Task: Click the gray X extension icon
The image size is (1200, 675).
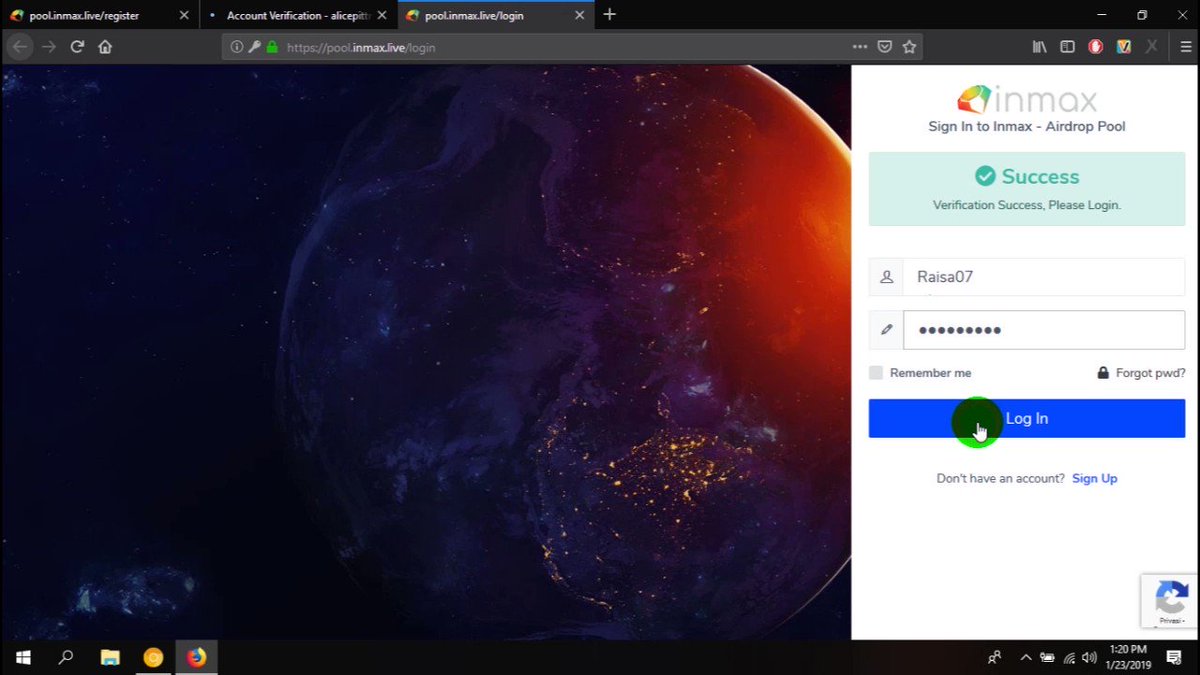Action: coord(1152,47)
